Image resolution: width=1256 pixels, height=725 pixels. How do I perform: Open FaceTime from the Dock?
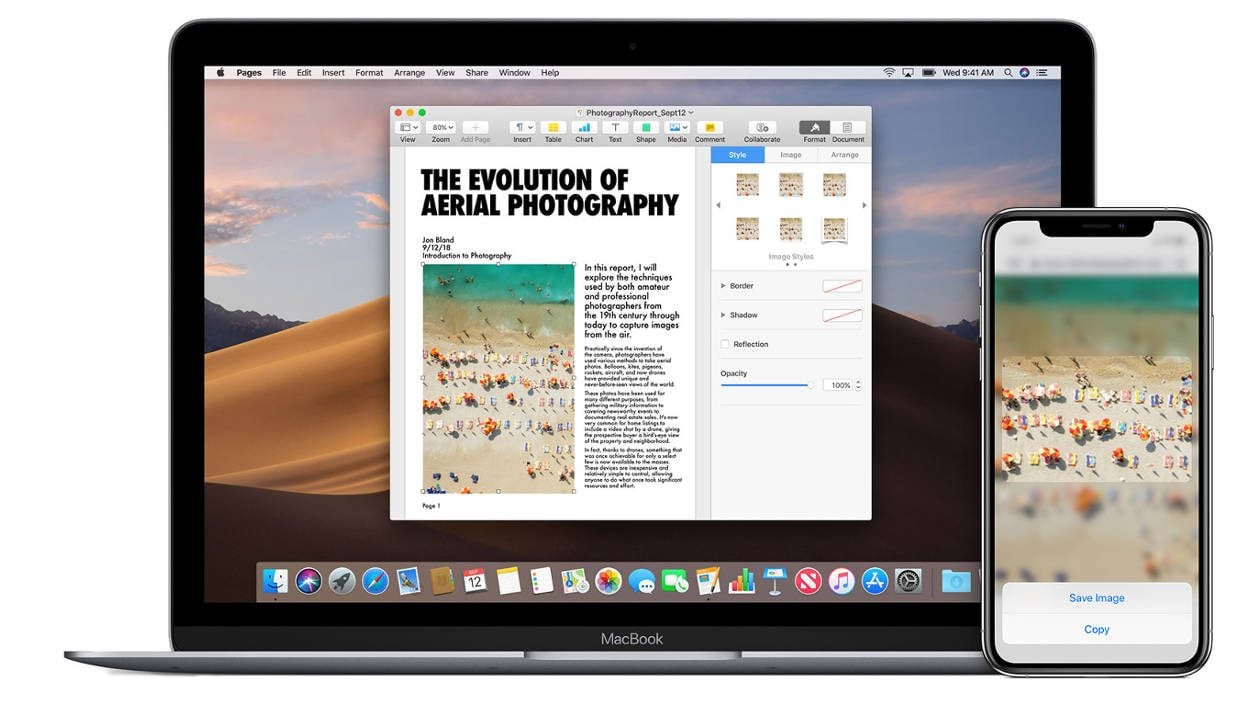tap(675, 580)
